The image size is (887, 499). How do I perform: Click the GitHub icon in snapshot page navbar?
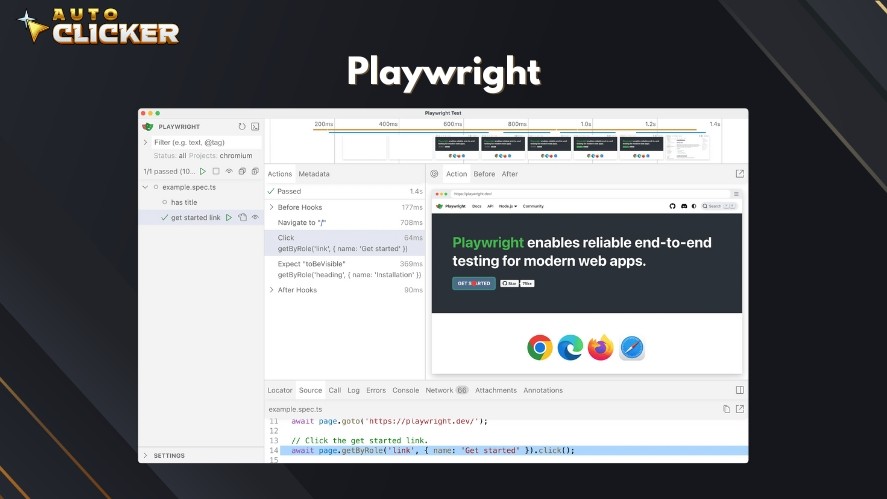click(x=672, y=207)
